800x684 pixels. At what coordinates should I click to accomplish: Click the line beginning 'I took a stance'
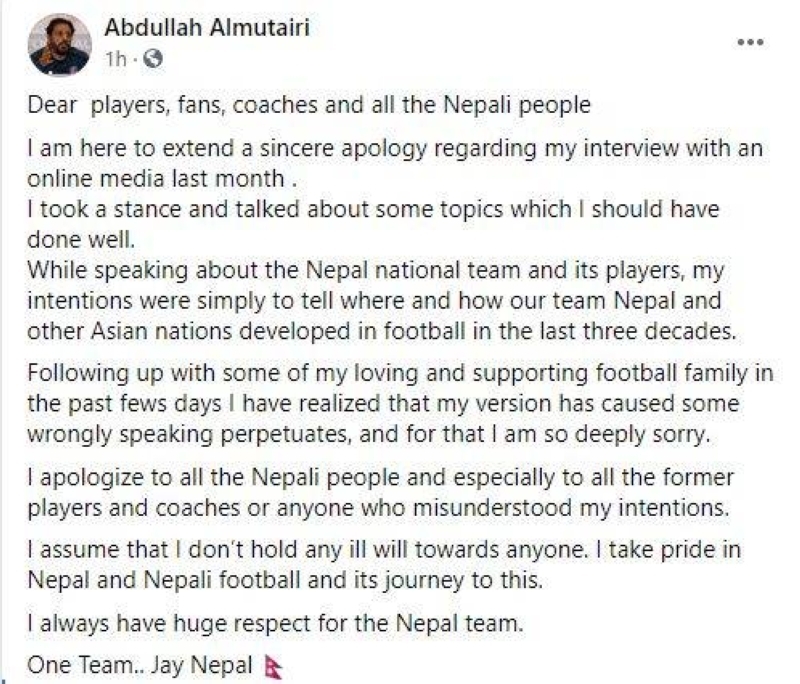[373, 210]
